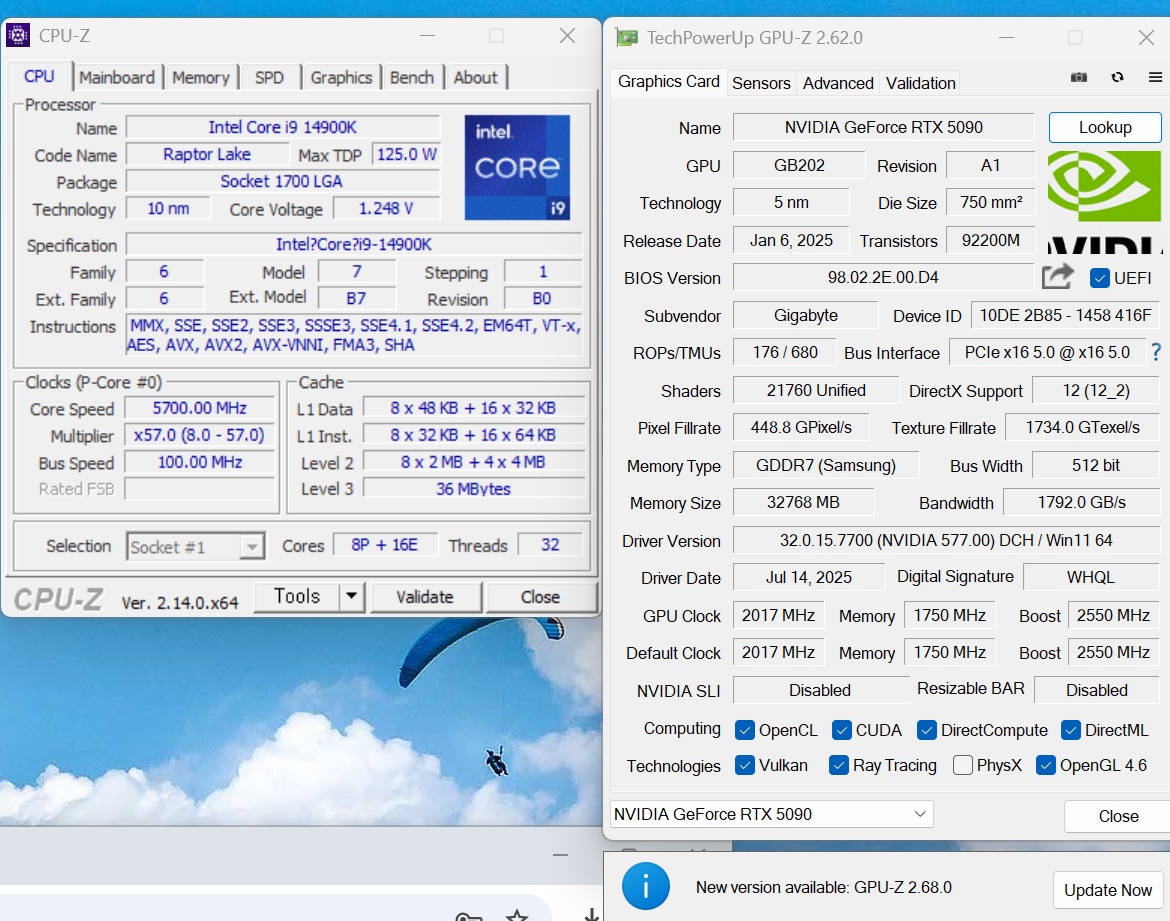This screenshot has width=1170, height=921.
Task: Toggle the UEFI checkbox
Action: pyautogui.click(x=1100, y=278)
